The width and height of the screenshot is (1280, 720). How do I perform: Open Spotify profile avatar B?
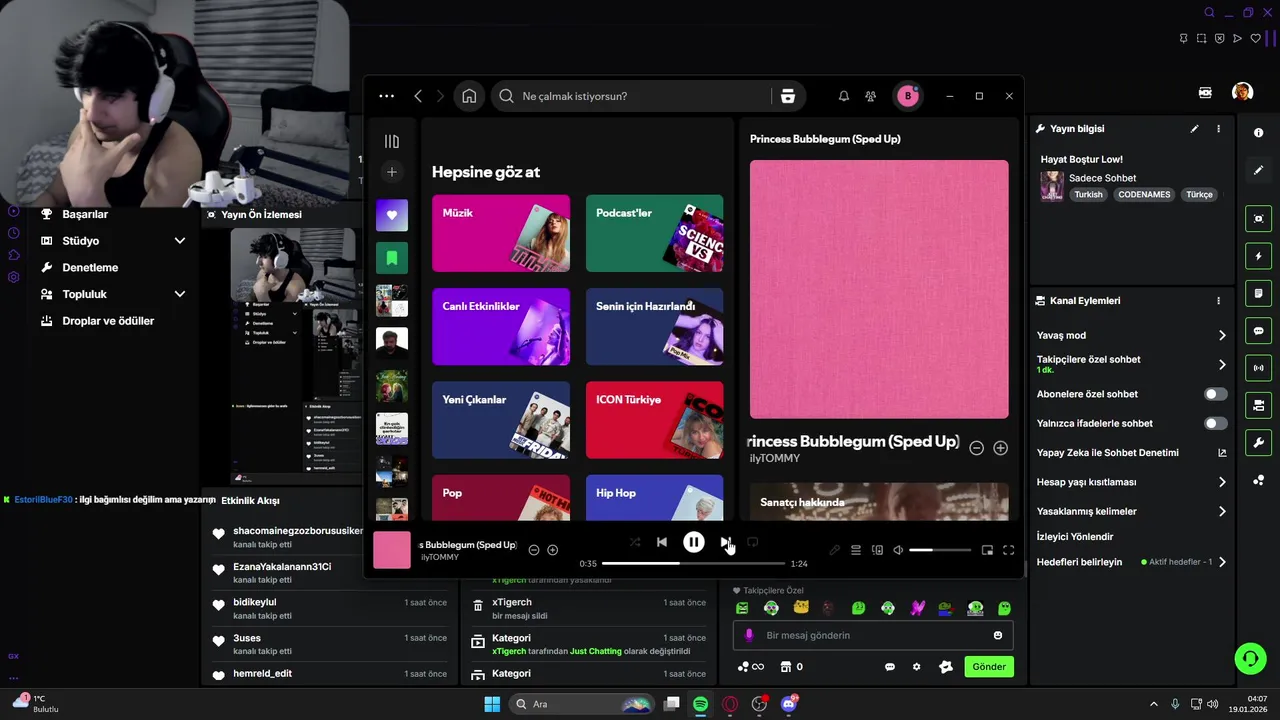908,96
